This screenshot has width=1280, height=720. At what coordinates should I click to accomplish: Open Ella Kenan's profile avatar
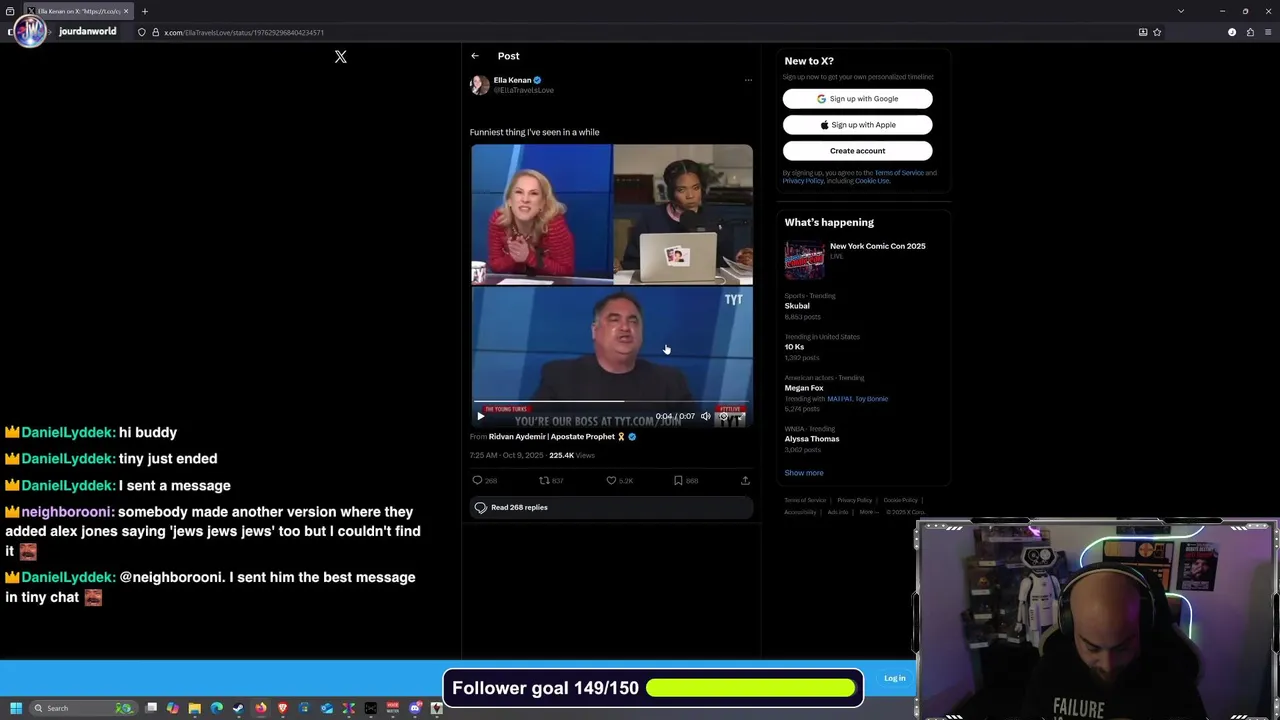(x=480, y=85)
